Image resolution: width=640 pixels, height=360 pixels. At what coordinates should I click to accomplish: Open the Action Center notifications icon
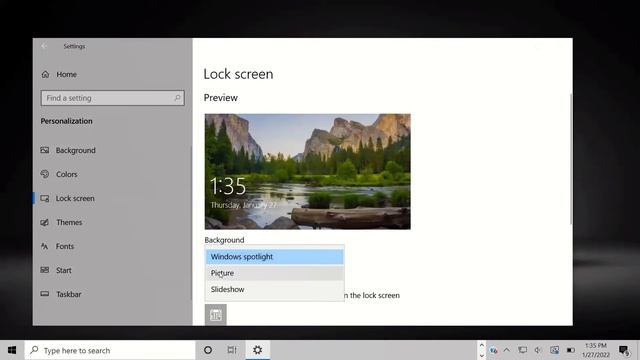pos(624,350)
